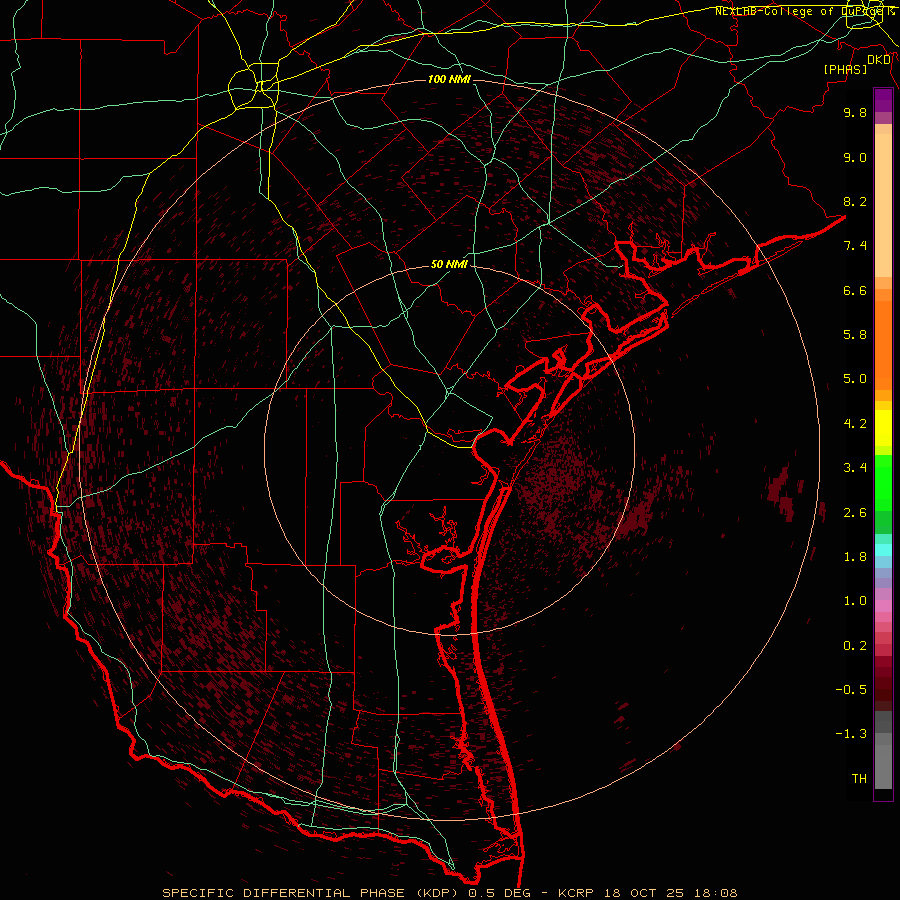Click the -1.3 legend value
The image size is (900, 900).
click(x=851, y=734)
